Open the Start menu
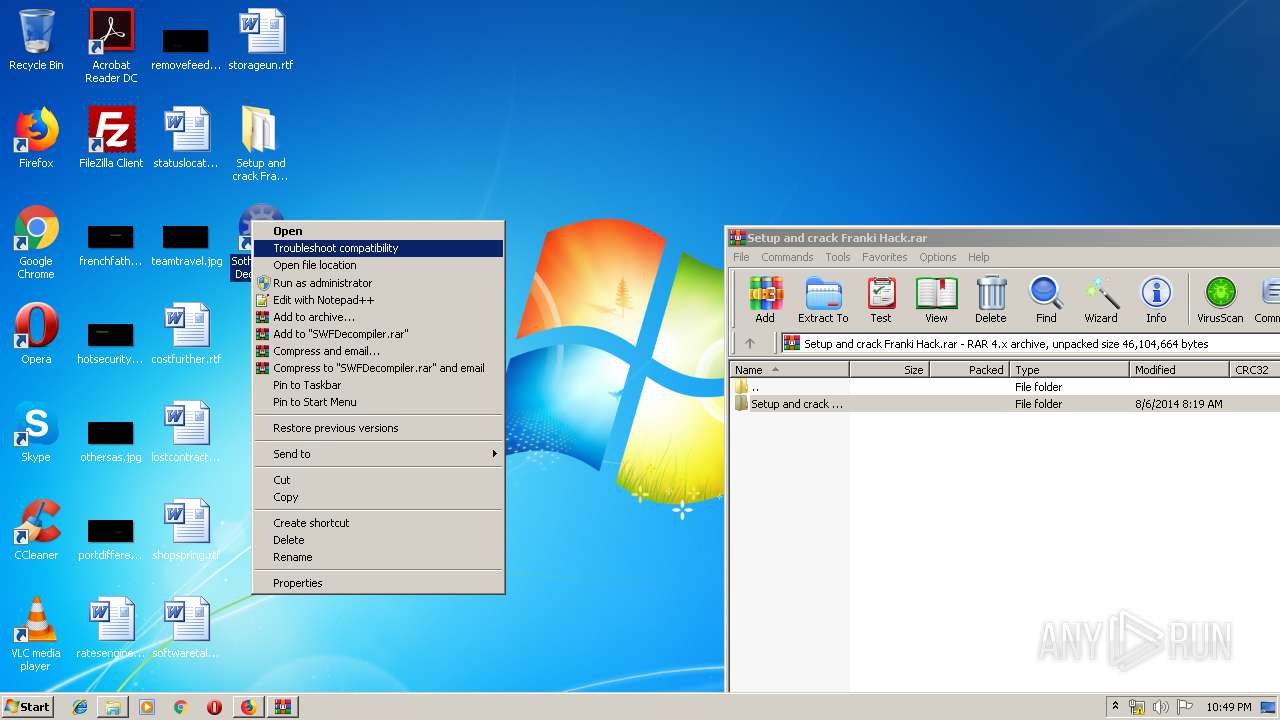 pos(28,706)
